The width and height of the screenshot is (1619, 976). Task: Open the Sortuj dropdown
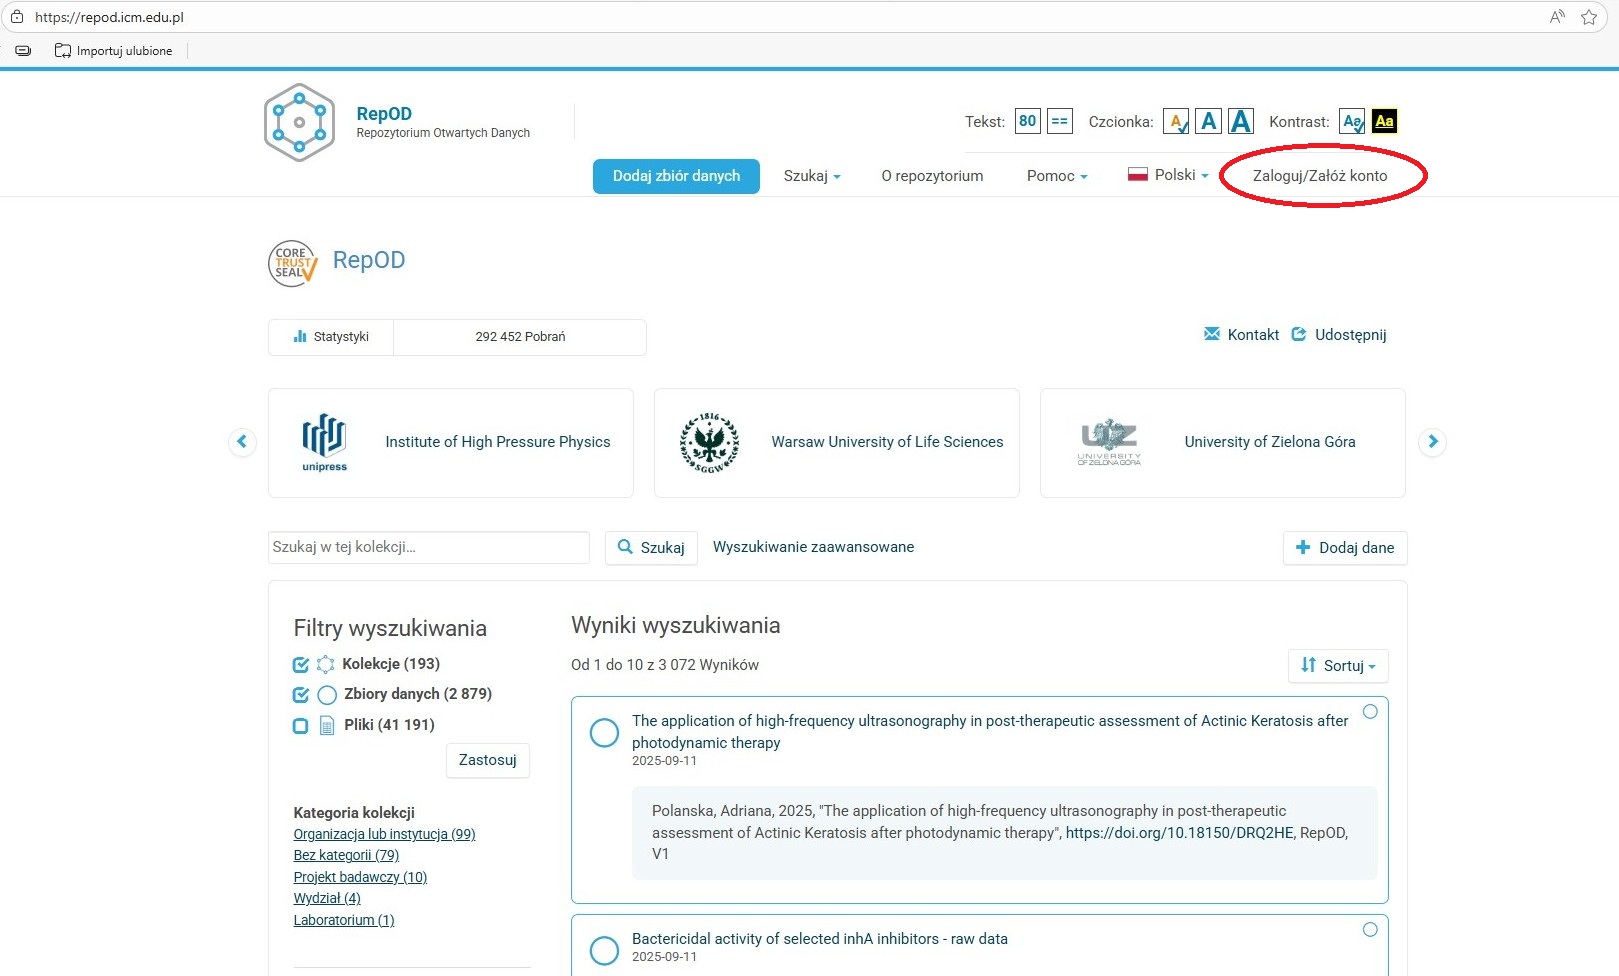(1338, 666)
